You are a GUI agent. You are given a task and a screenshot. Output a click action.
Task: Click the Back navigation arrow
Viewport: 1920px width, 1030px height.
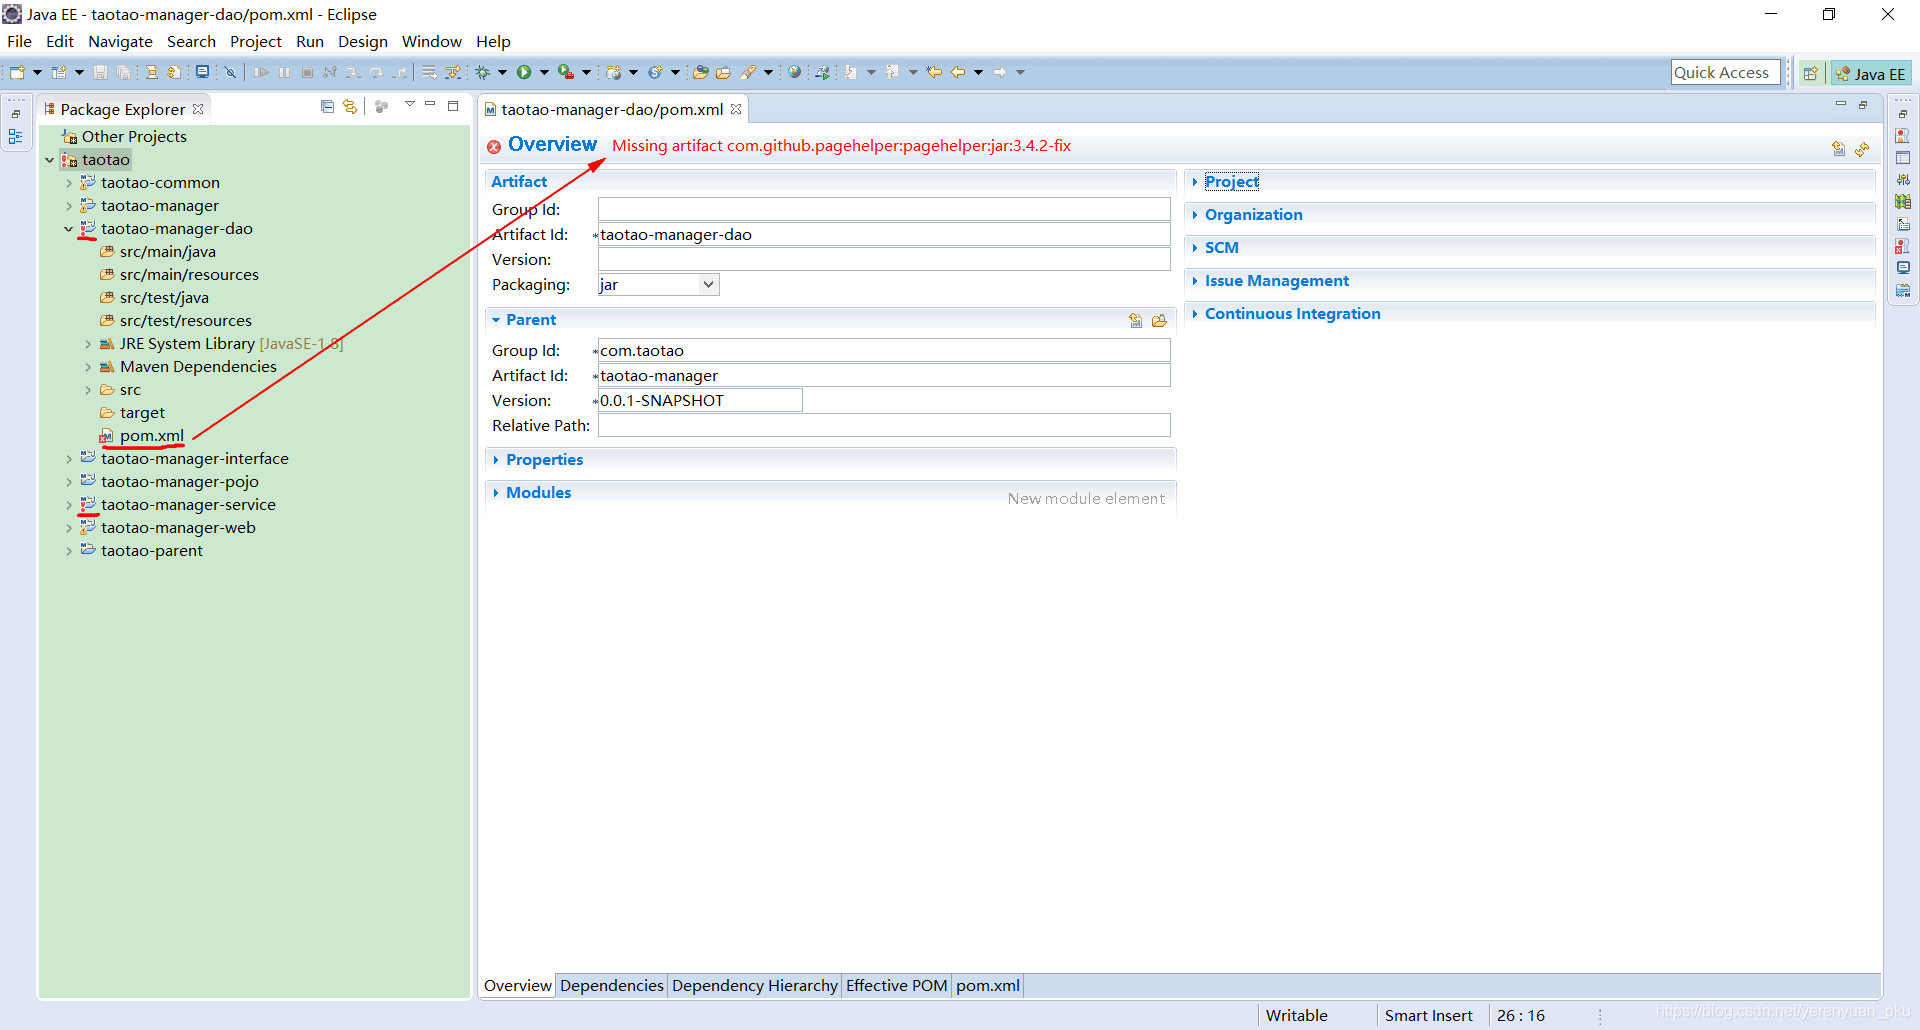(958, 72)
